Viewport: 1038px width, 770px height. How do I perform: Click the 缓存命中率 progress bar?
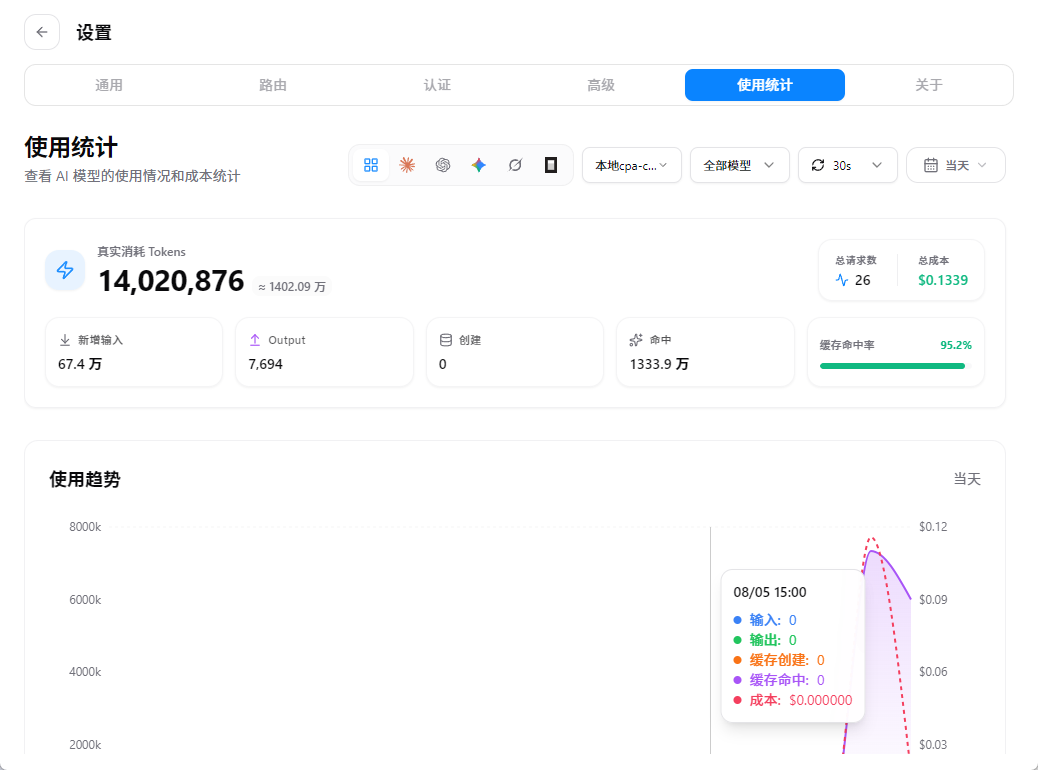click(x=896, y=365)
